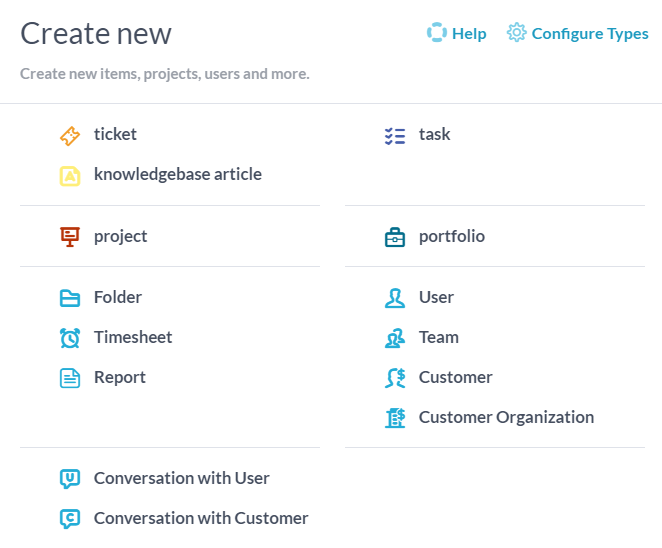The width and height of the screenshot is (662, 548).
Task: Create a new Folder
Action: (x=118, y=297)
